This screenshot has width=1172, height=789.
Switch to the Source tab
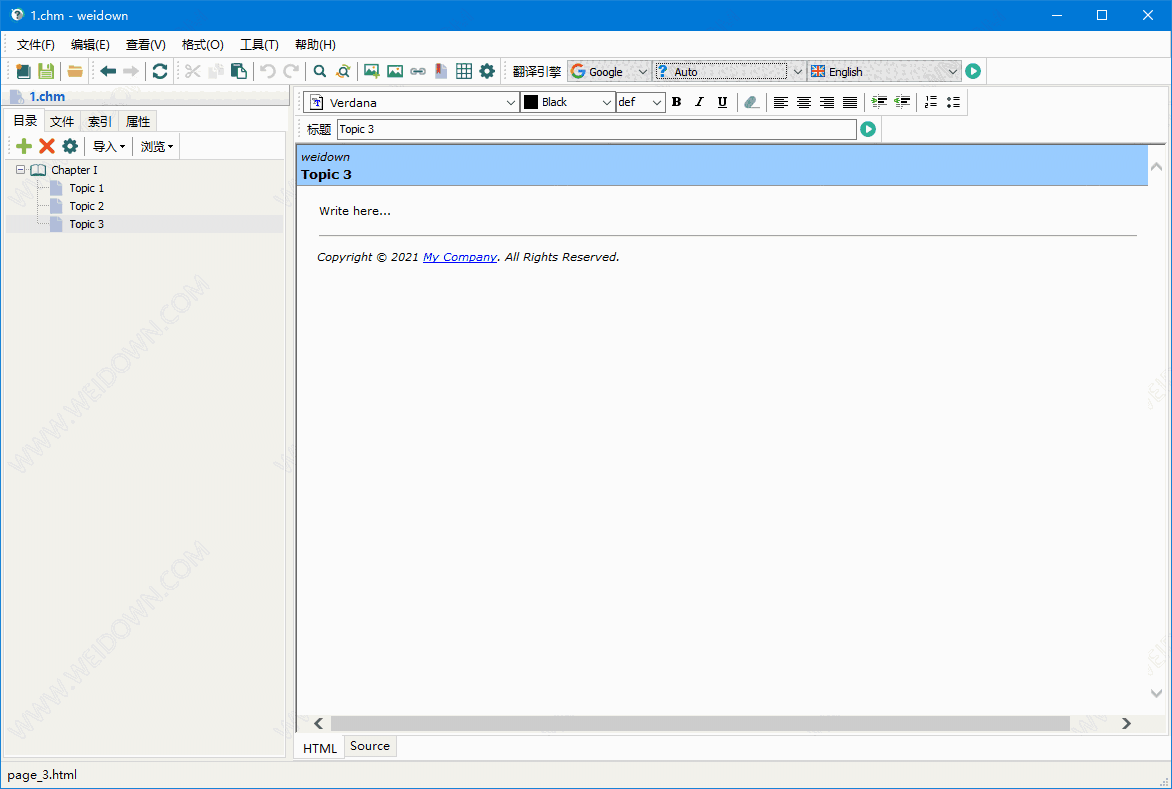pyautogui.click(x=370, y=746)
